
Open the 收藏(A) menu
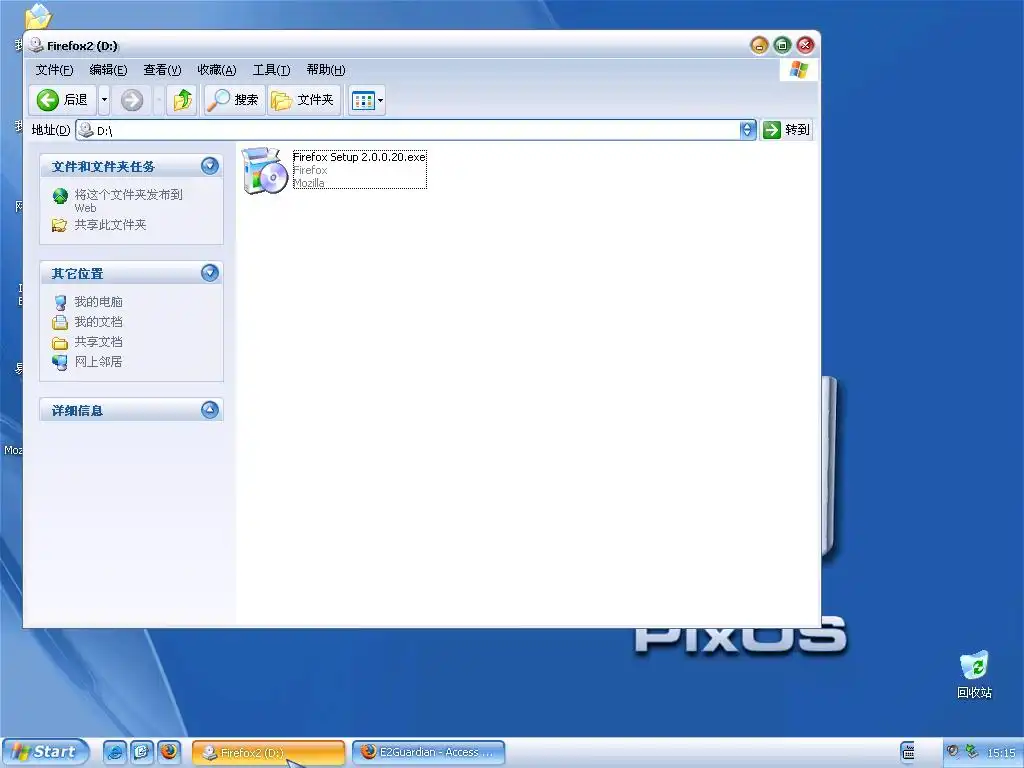[x=217, y=70]
